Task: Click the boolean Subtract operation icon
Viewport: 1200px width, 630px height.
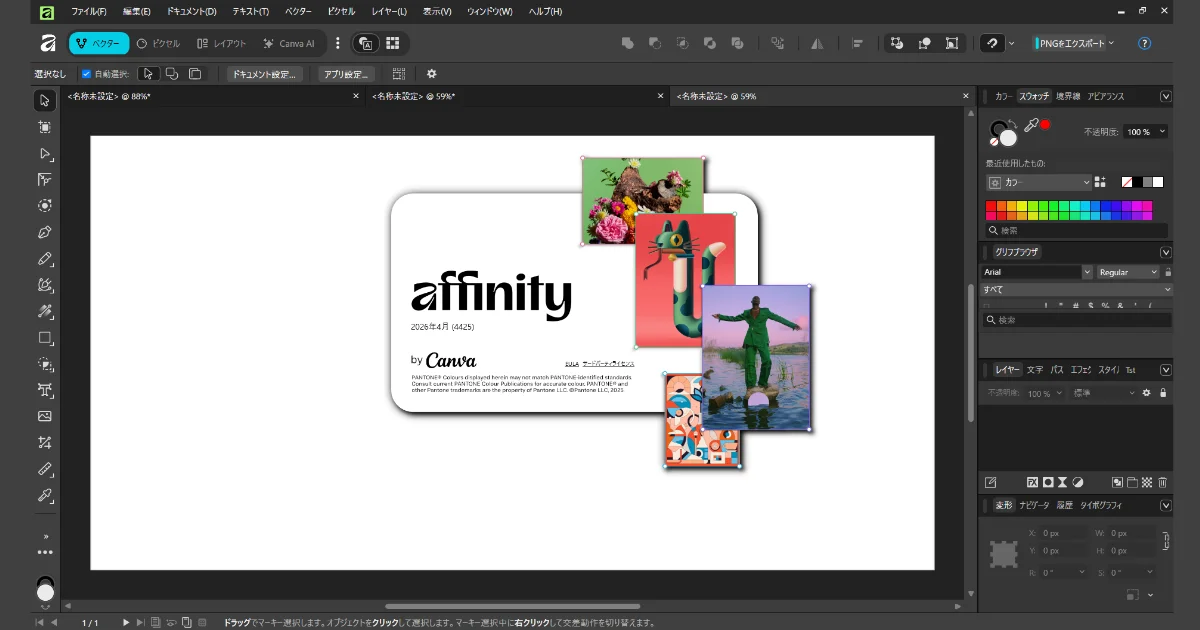Action: point(655,43)
